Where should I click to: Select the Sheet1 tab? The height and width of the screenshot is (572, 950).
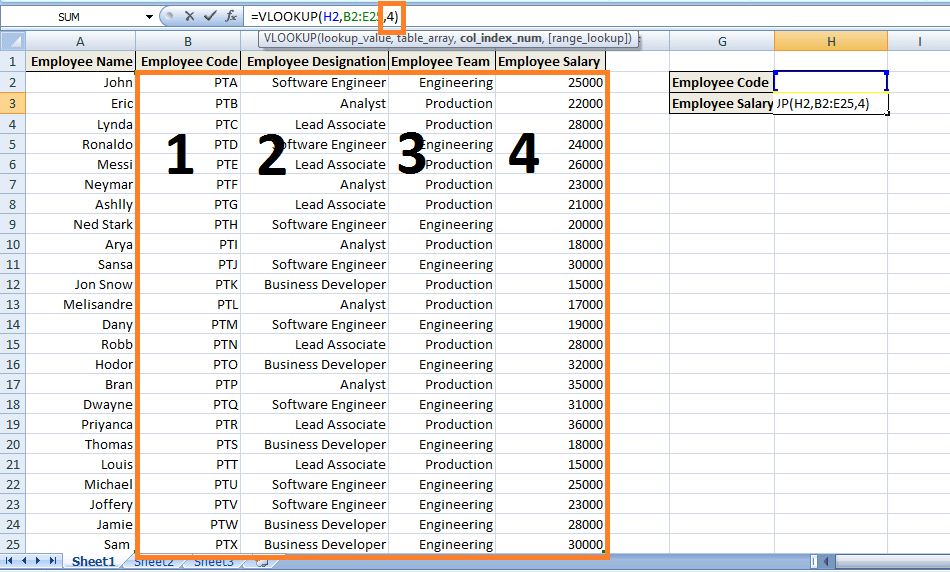pyautogui.click(x=93, y=562)
